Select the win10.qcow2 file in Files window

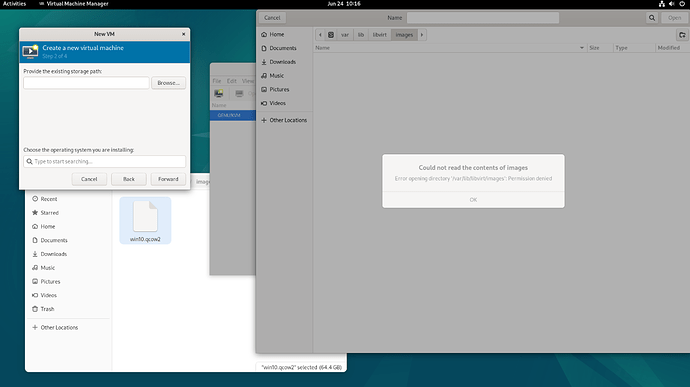click(145, 220)
